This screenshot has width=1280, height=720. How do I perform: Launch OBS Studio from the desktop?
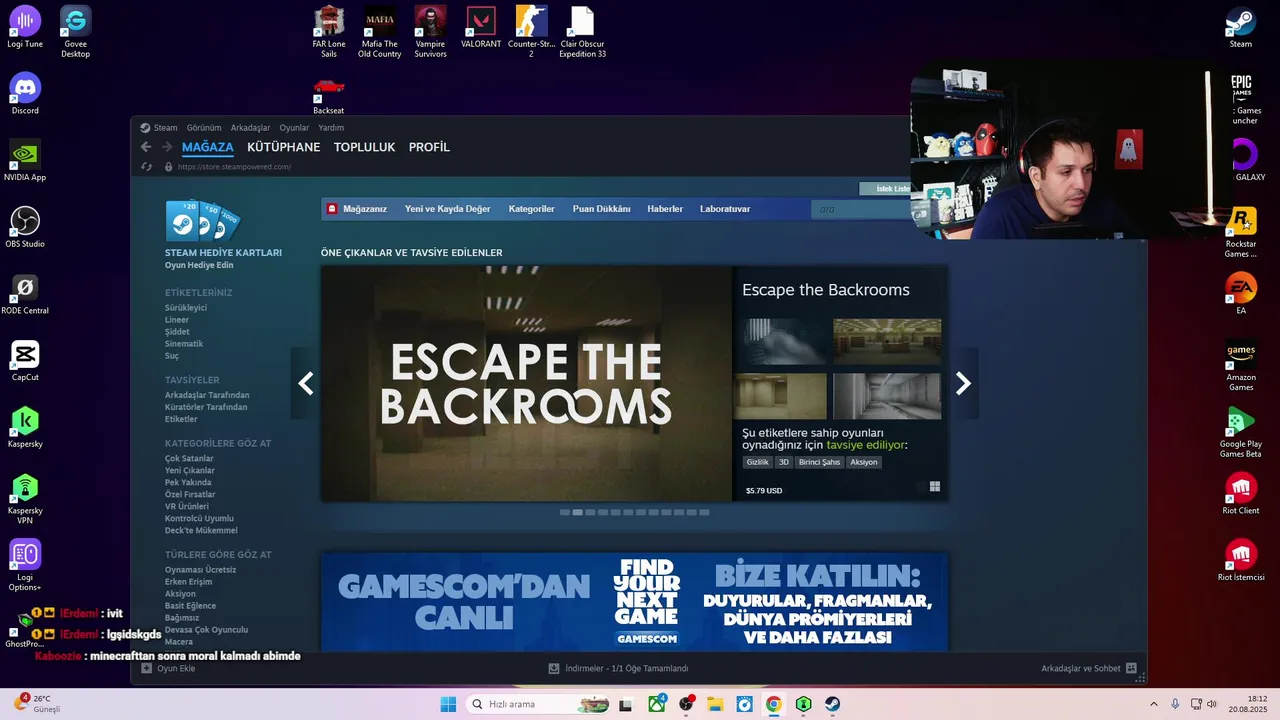(x=25, y=227)
